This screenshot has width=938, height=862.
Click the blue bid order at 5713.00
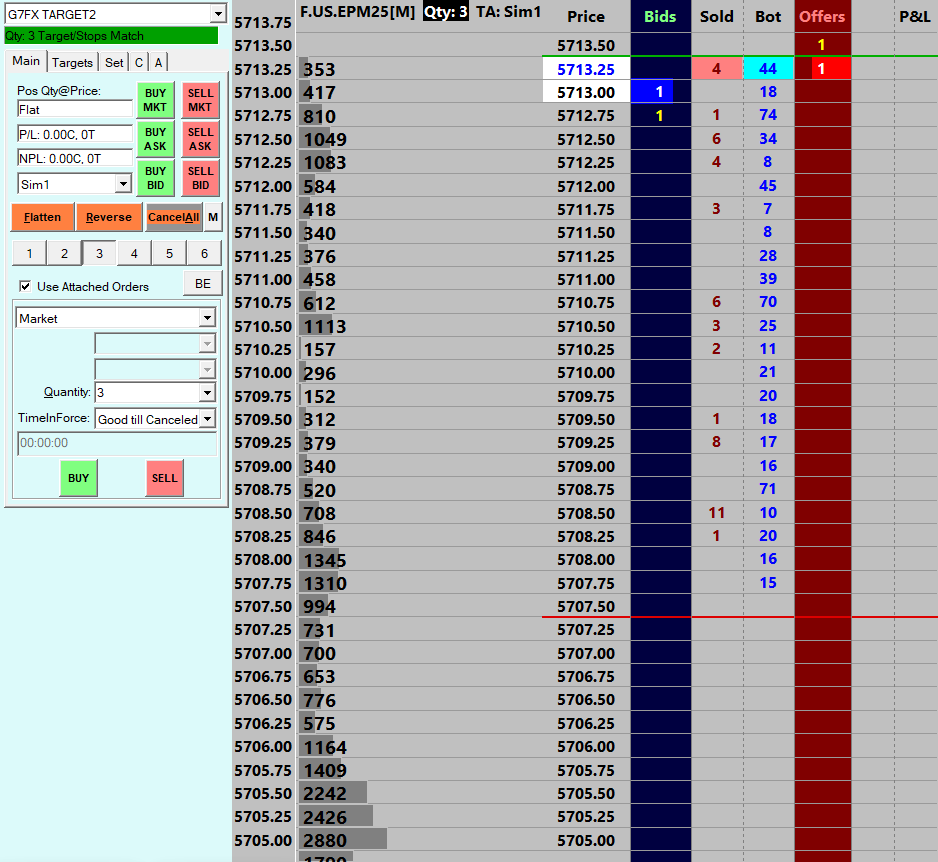point(652,92)
